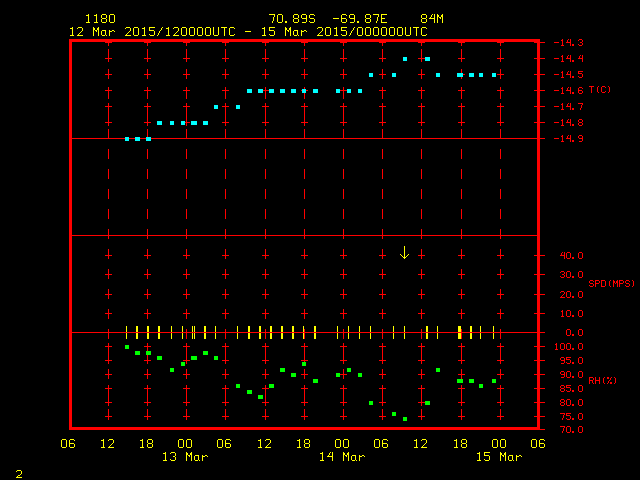Viewport: 640px width, 480px height.
Task: Select the 13 Mar date label
Action: click(185, 457)
